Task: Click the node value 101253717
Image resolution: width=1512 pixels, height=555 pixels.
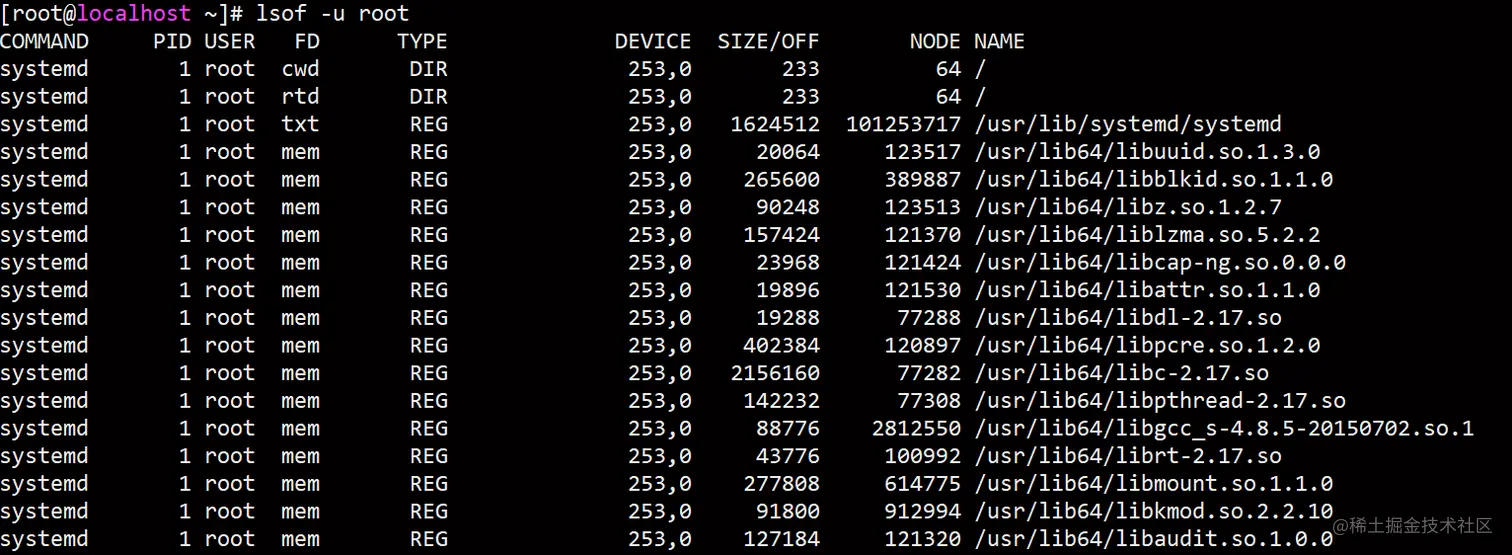Action: coord(903,125)
